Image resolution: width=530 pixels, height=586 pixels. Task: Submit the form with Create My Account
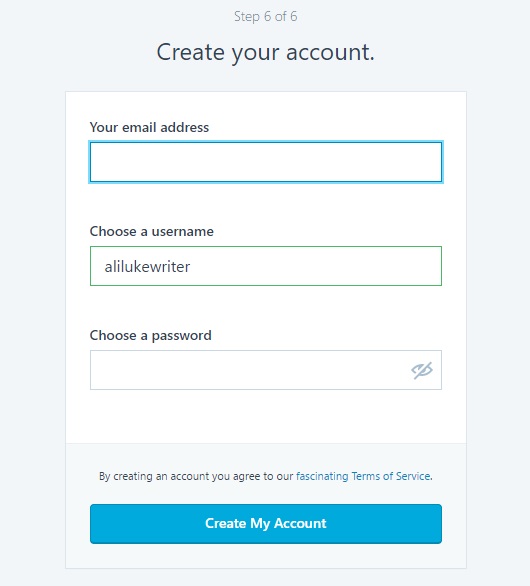[x=266, y=524]
